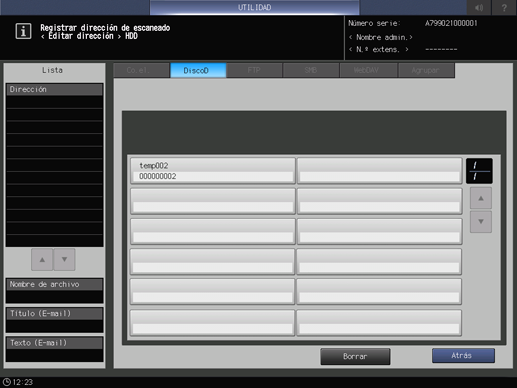Switch to the Agrupar tab
This screenshot has height=388, width=517.
tap(426, 70)
